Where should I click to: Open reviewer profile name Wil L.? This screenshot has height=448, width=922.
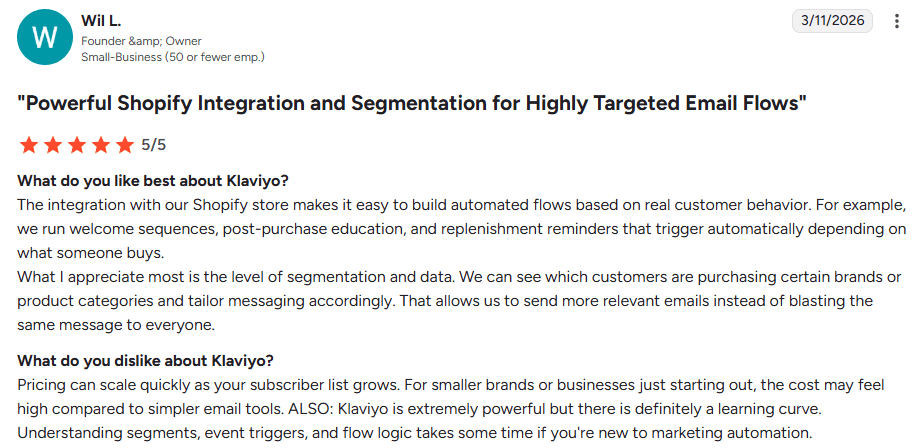pos(101,21)
